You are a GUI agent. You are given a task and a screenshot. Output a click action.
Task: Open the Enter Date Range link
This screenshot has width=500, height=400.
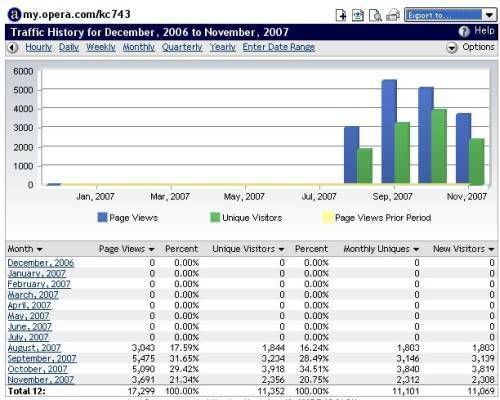click(279, 47)
